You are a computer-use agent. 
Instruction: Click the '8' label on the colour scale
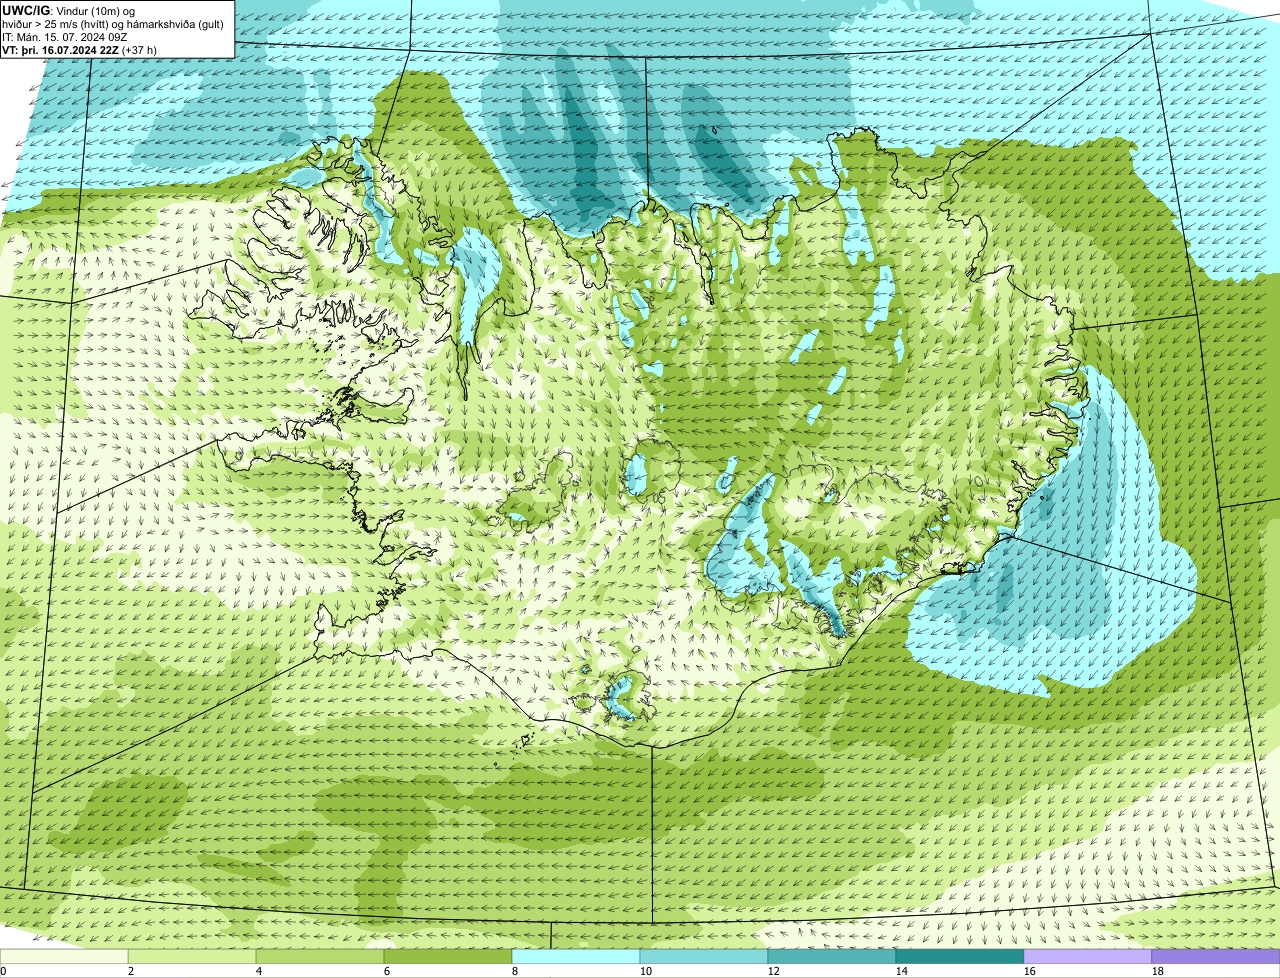[515, 971]
